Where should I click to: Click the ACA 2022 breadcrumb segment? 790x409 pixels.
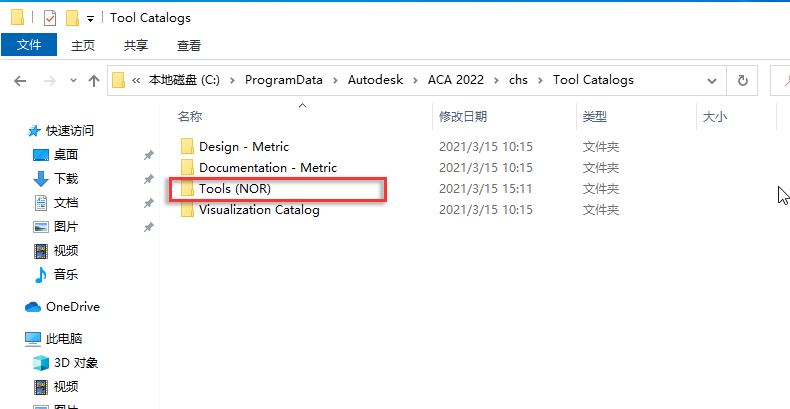coord(455,80)
